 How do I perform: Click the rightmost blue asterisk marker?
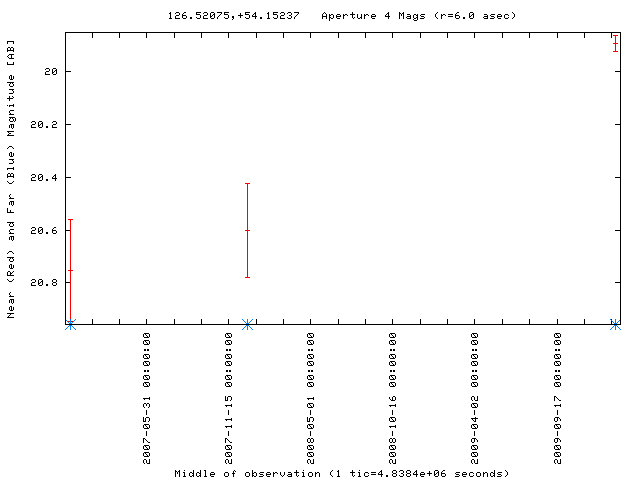[x=615, y=325]
